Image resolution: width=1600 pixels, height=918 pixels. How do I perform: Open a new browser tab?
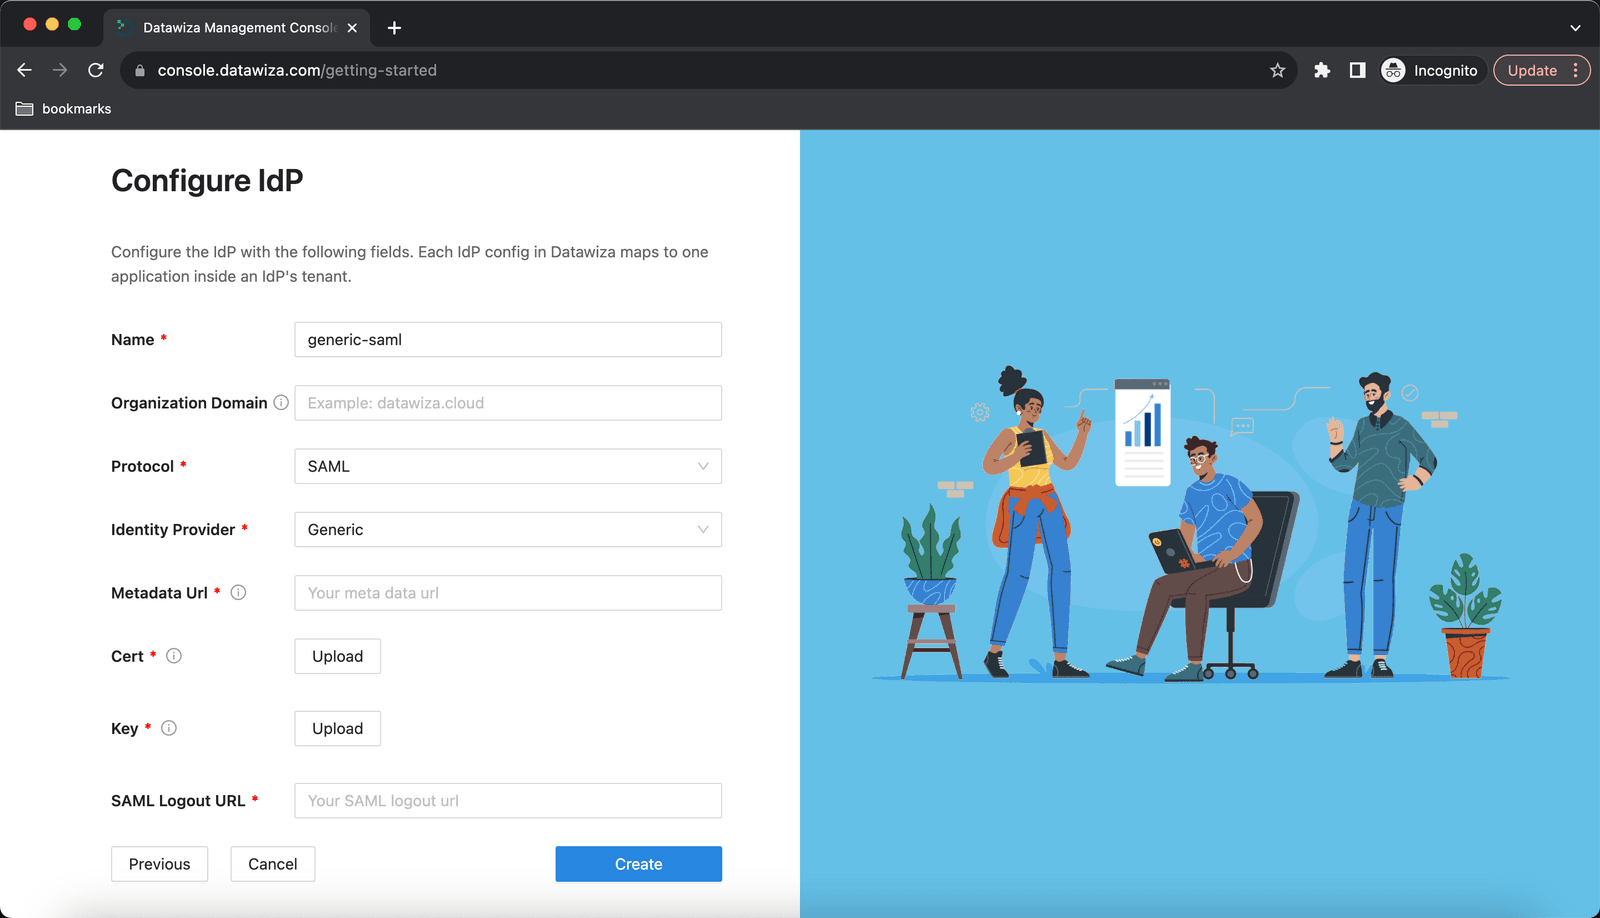[x=394, y=28]
